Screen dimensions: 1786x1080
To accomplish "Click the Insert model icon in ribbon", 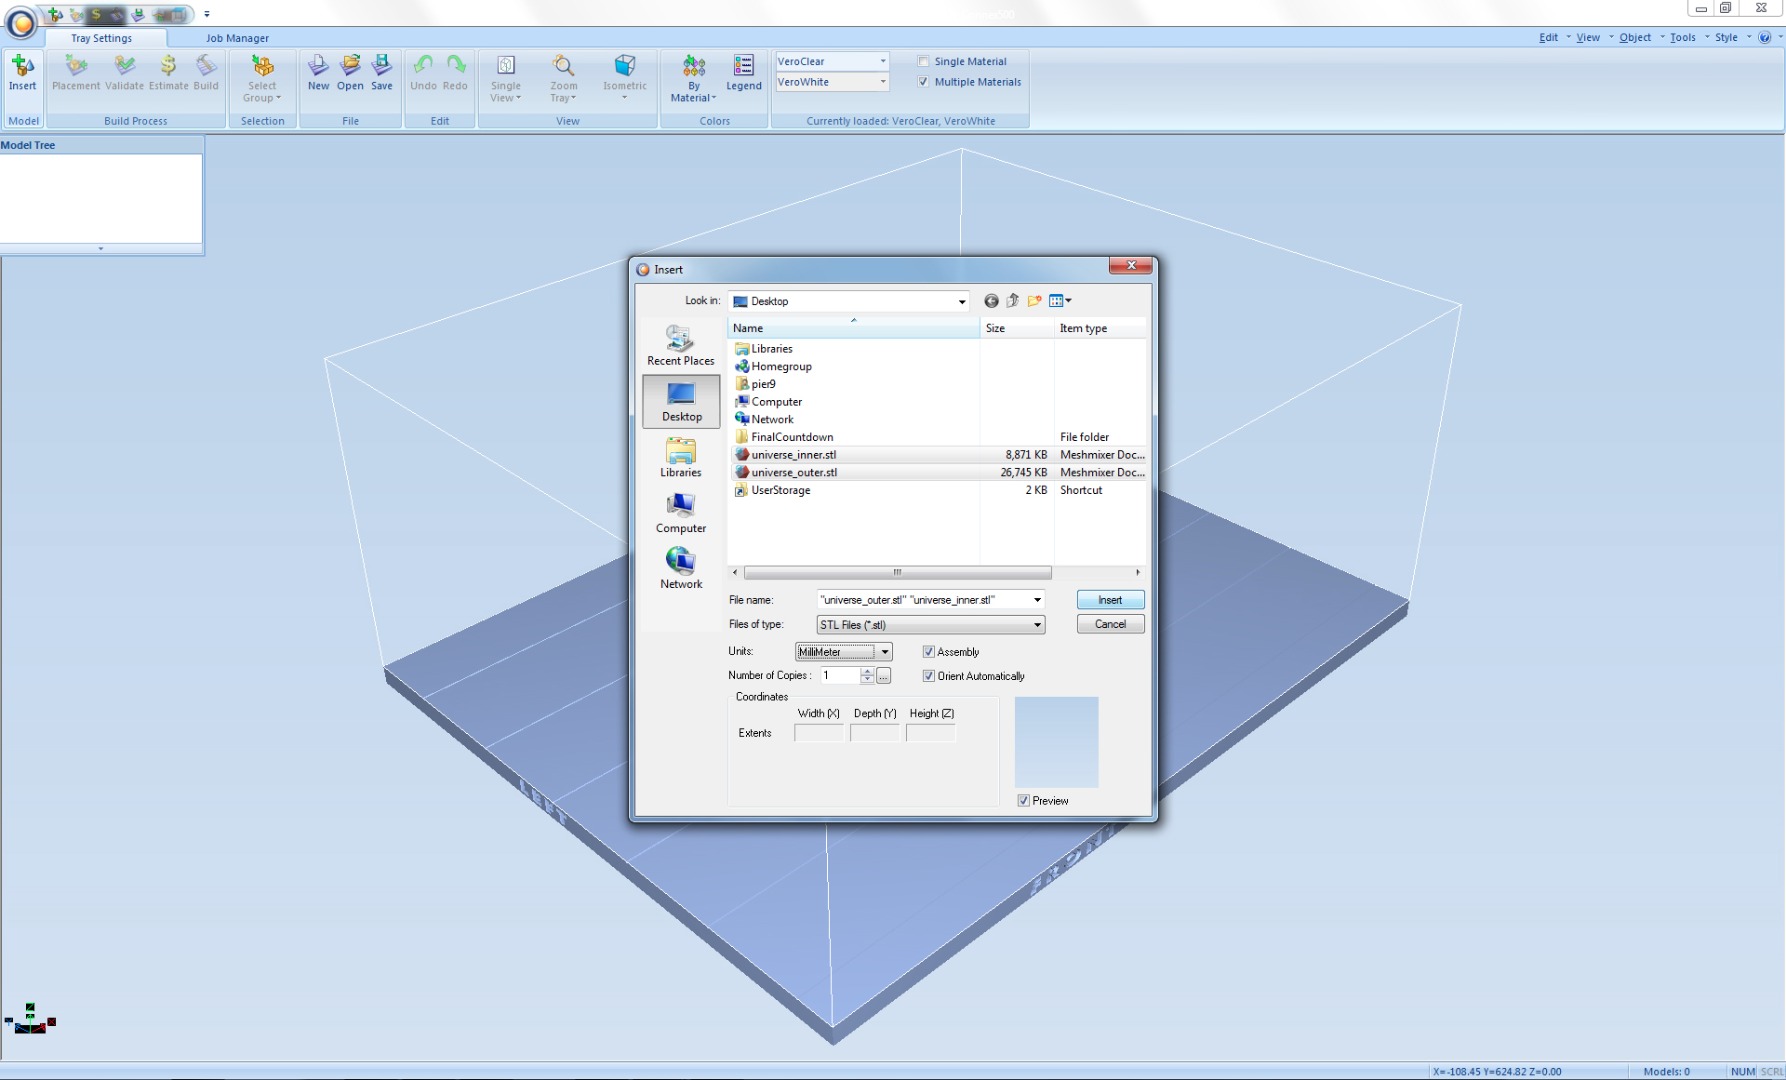I will pyautogui.click(x=22, y=73).
